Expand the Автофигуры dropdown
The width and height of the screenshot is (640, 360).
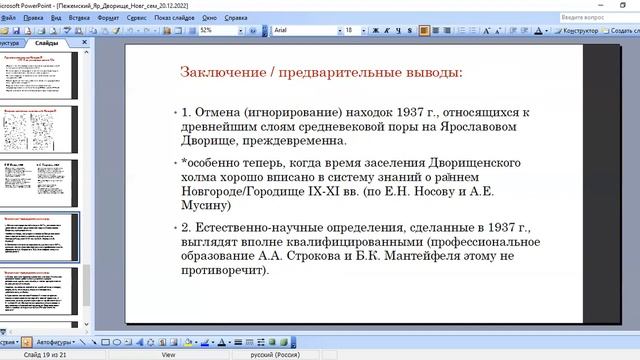point(56,342)
